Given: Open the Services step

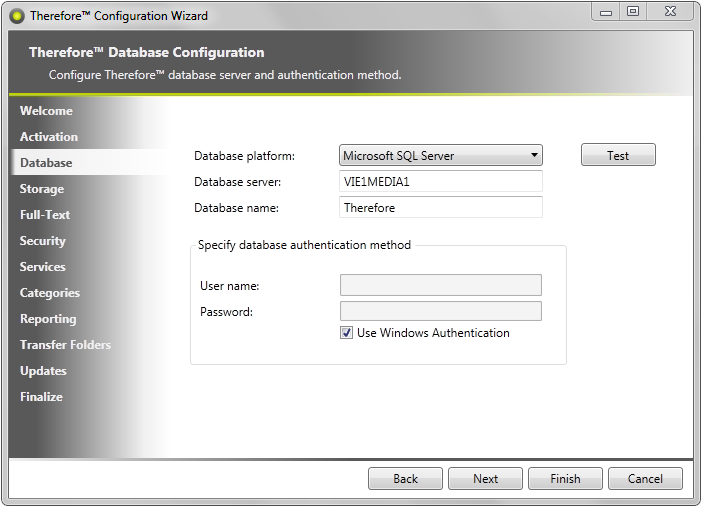Looking at the screenshot, I should coord(43,266).
